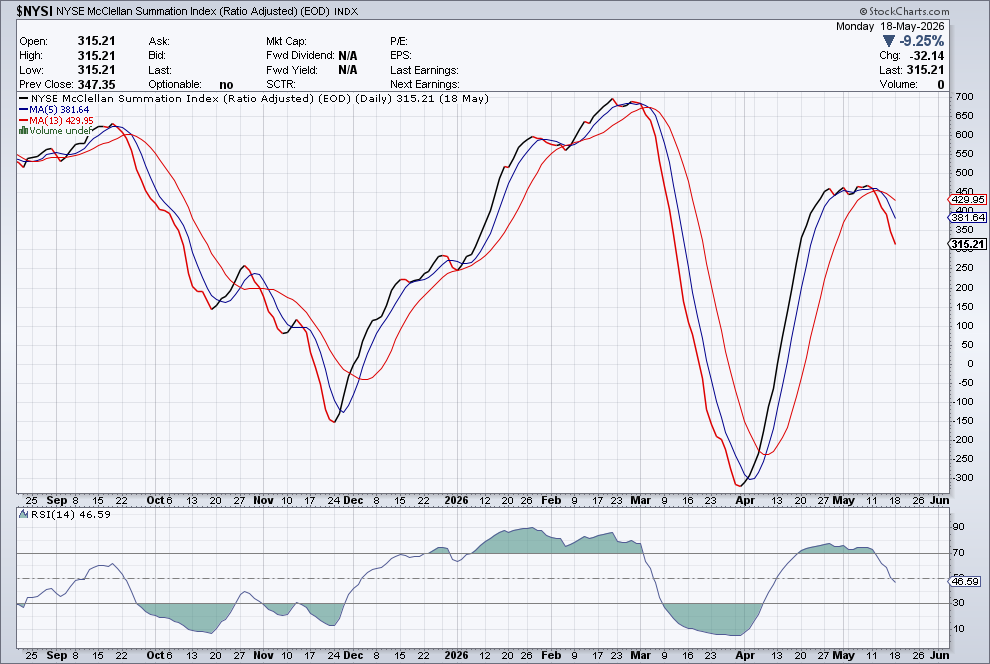Click the Monday 18-May-2026 date
The image size is (990, 664).
tap(890, 26)
